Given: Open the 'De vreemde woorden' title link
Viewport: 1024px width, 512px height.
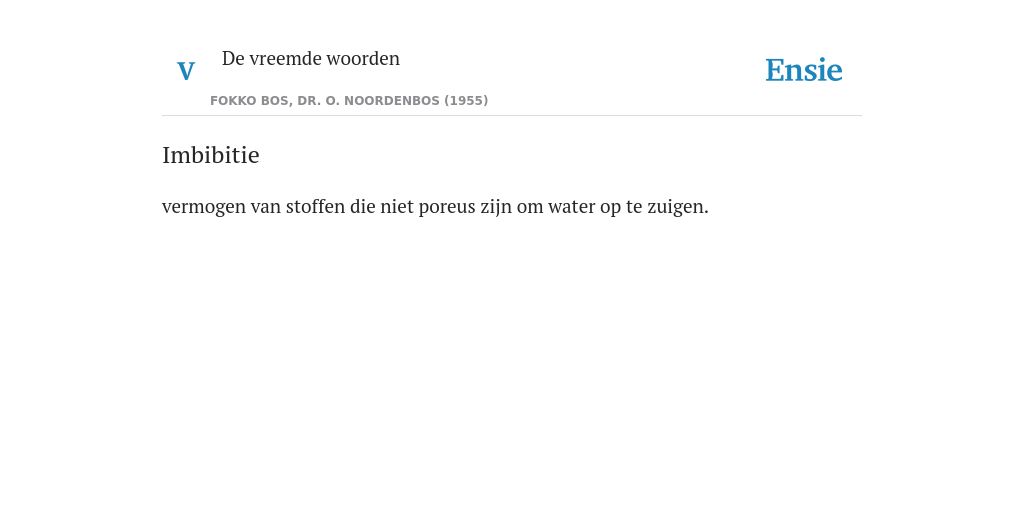Looking at the screenshot, I should tap(311, 58).
